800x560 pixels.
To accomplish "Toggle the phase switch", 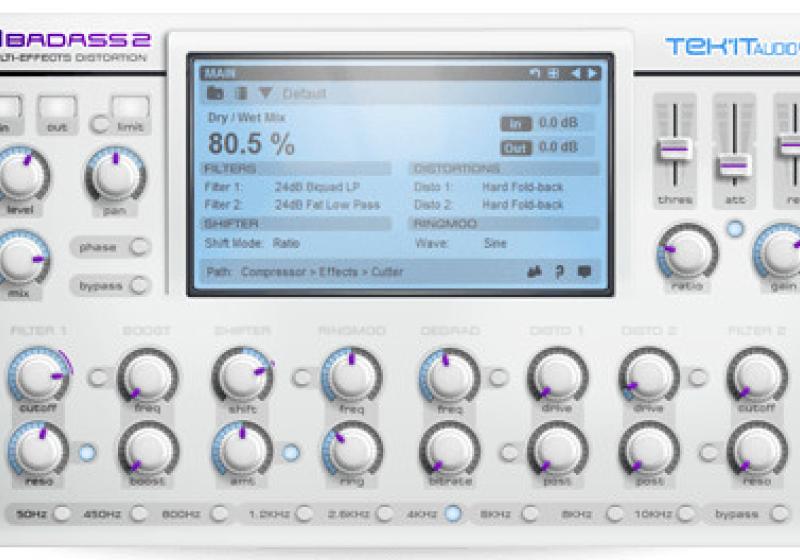I will click(x=139, y=247).
